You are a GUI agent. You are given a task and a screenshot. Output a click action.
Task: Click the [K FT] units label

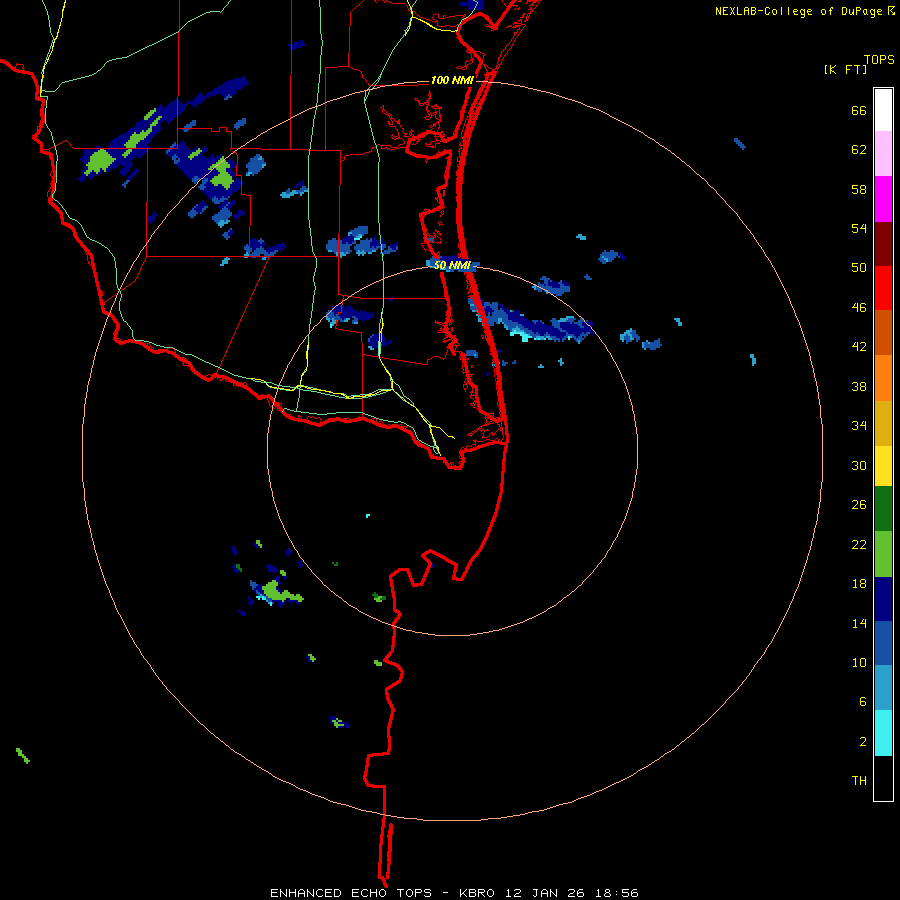(x=846, y=70)
